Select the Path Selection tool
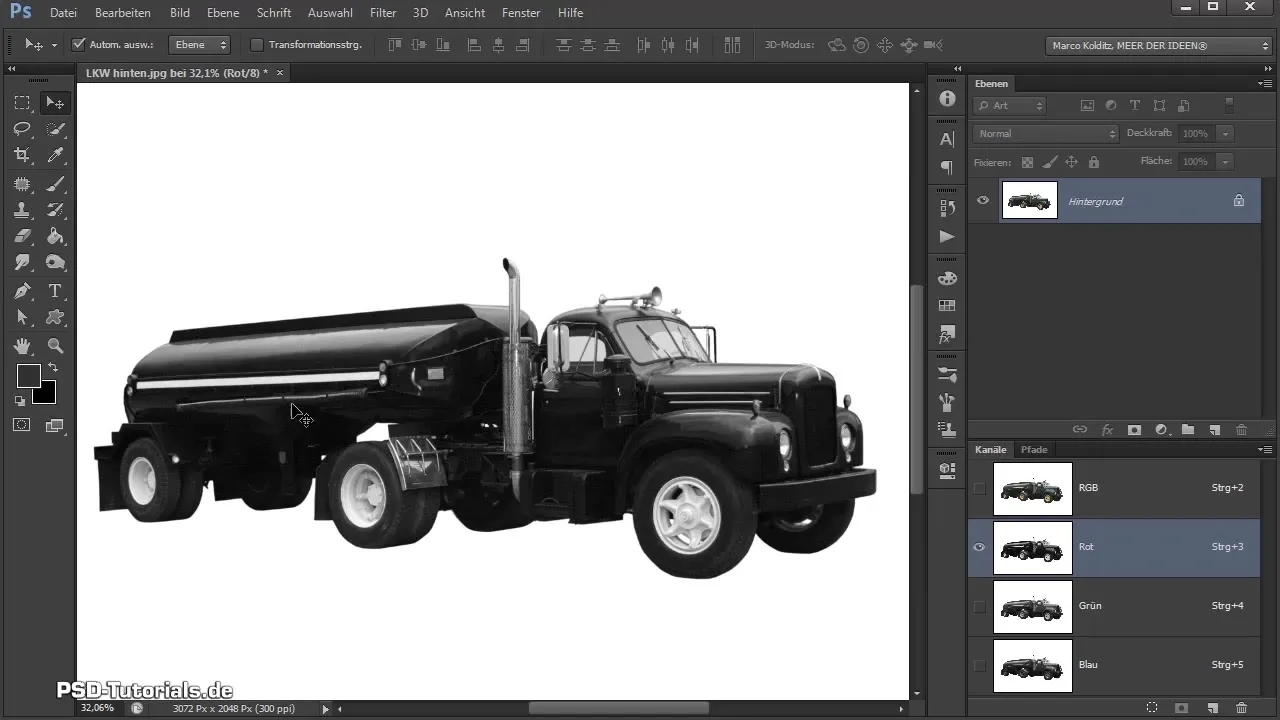 22,317
